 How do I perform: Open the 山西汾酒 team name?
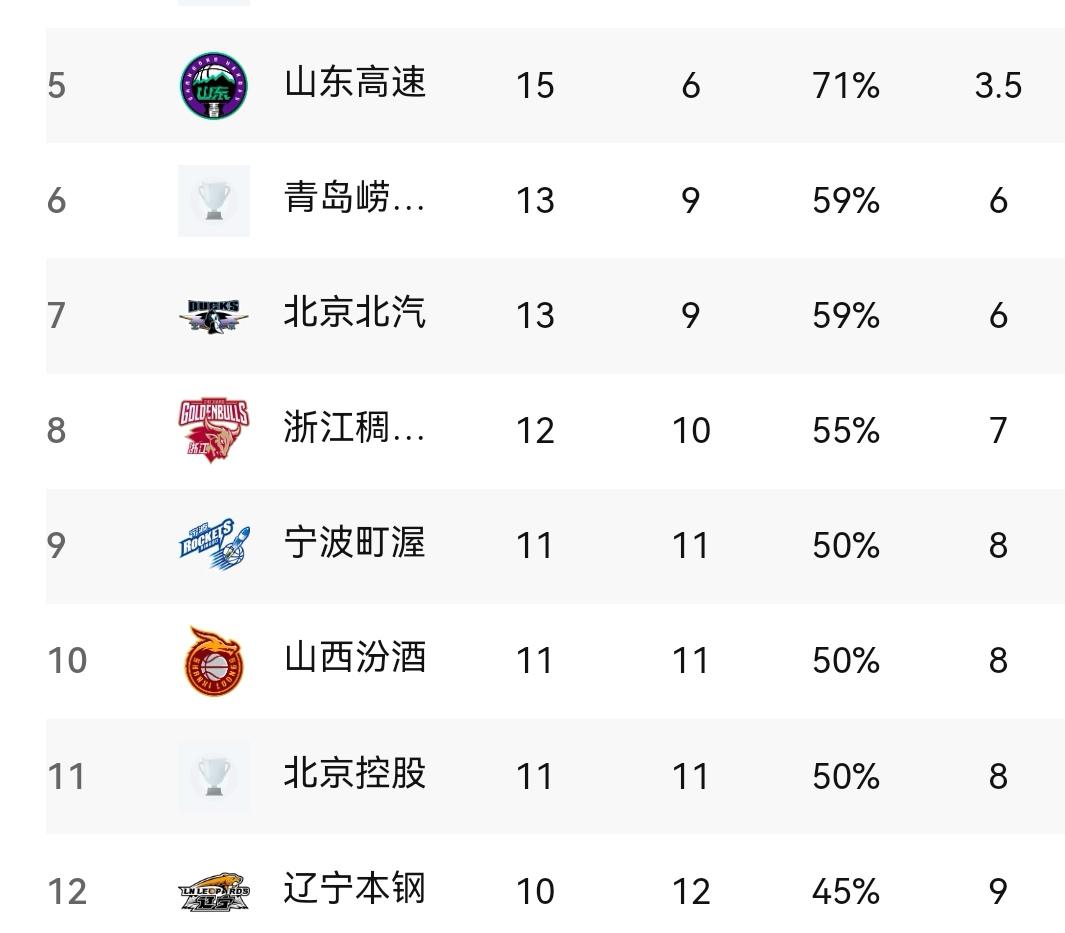pyautogui.click(x=355, y=658)
